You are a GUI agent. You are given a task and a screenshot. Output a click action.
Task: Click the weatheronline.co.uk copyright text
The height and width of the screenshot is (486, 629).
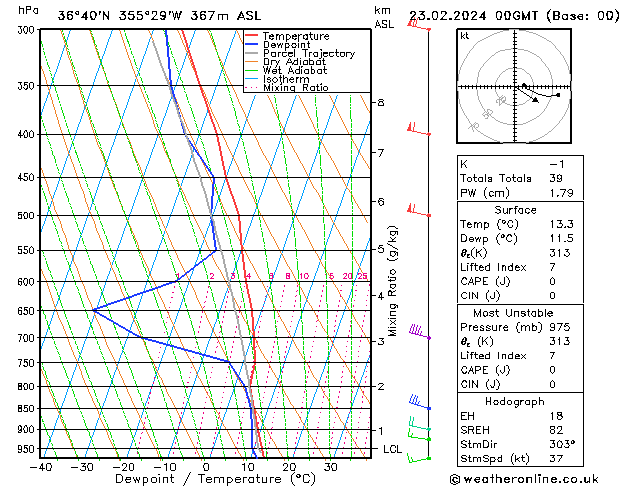click(524, 479)
